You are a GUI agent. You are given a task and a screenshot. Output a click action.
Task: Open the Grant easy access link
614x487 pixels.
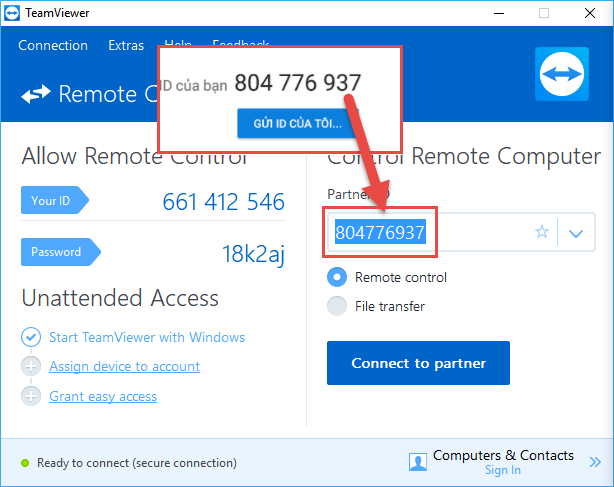[103, 396]
